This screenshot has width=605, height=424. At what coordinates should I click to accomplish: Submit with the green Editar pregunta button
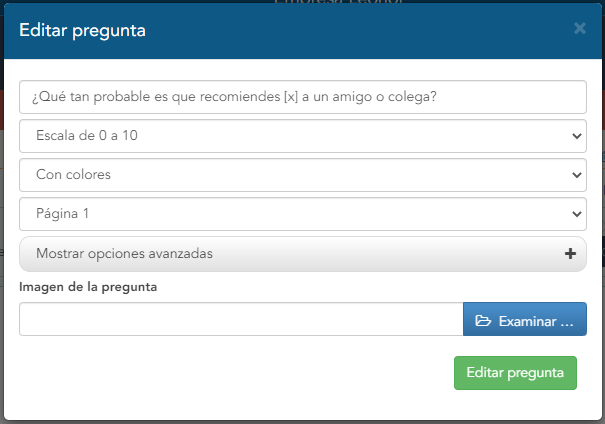[515, 373]
